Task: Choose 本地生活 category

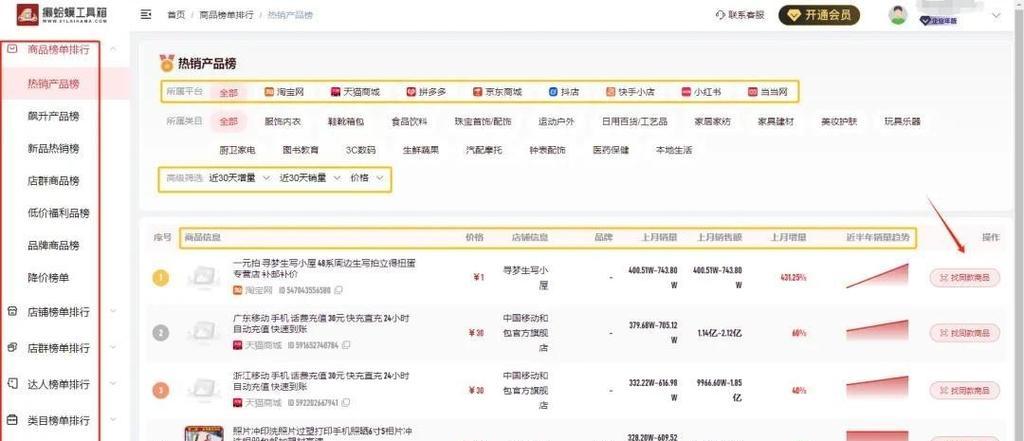Action: (x=674, y=150)
